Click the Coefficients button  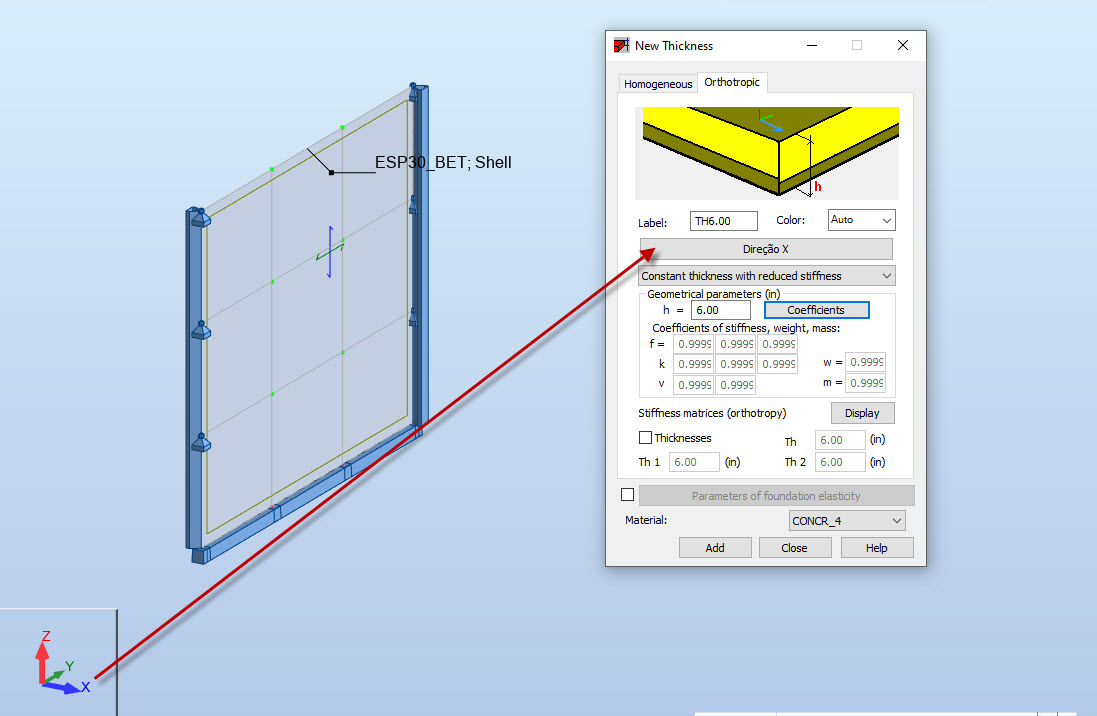pos(816,310)
